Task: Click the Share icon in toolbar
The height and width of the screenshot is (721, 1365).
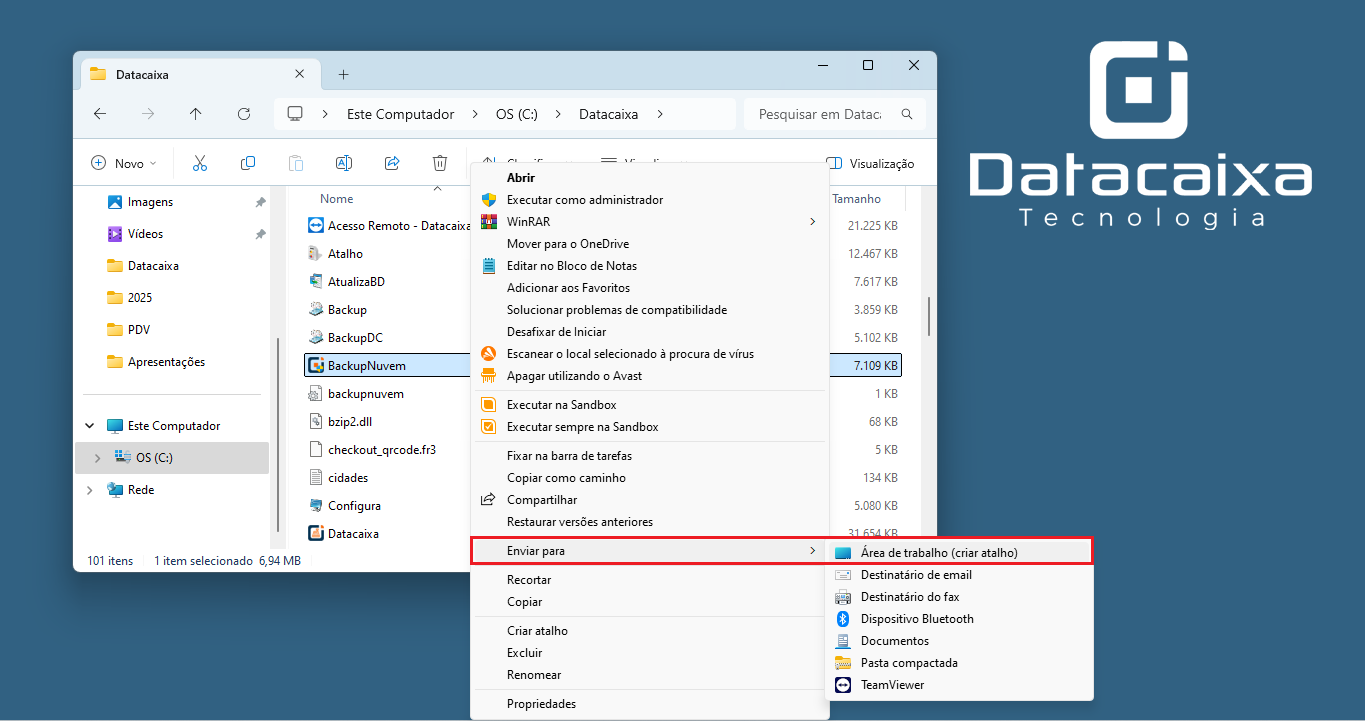Action: (392, 163)
